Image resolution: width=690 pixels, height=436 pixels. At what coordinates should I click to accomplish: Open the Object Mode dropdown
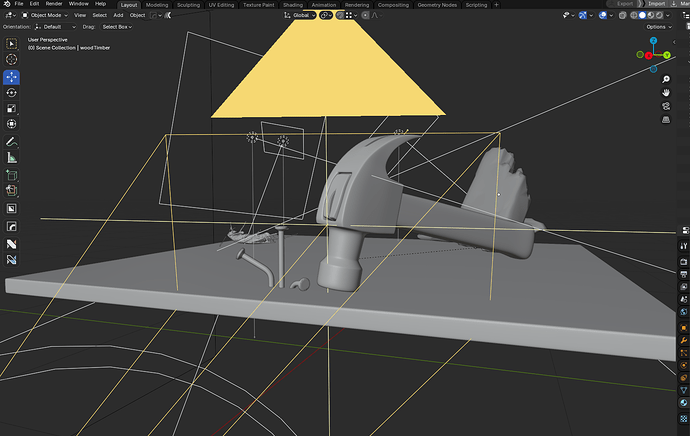tap(45, 15)
